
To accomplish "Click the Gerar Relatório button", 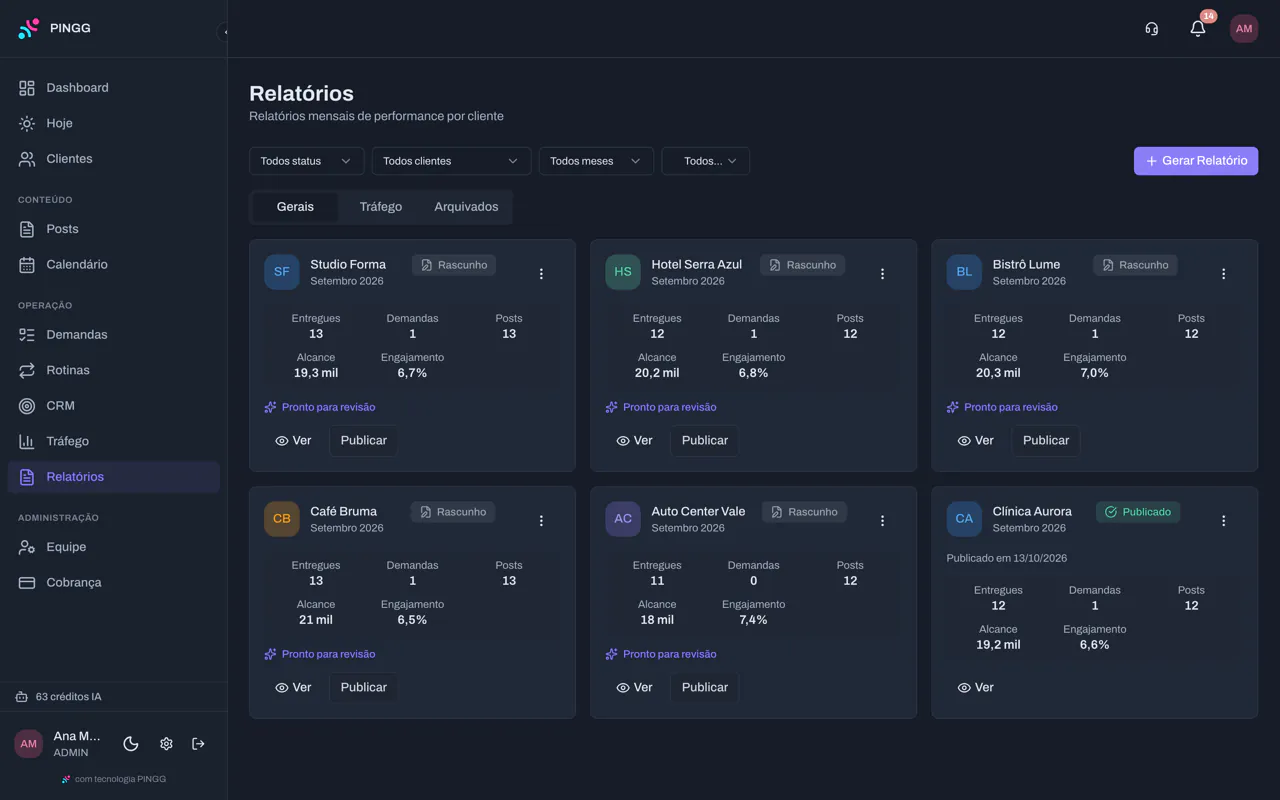I will tap(1196, 161).
